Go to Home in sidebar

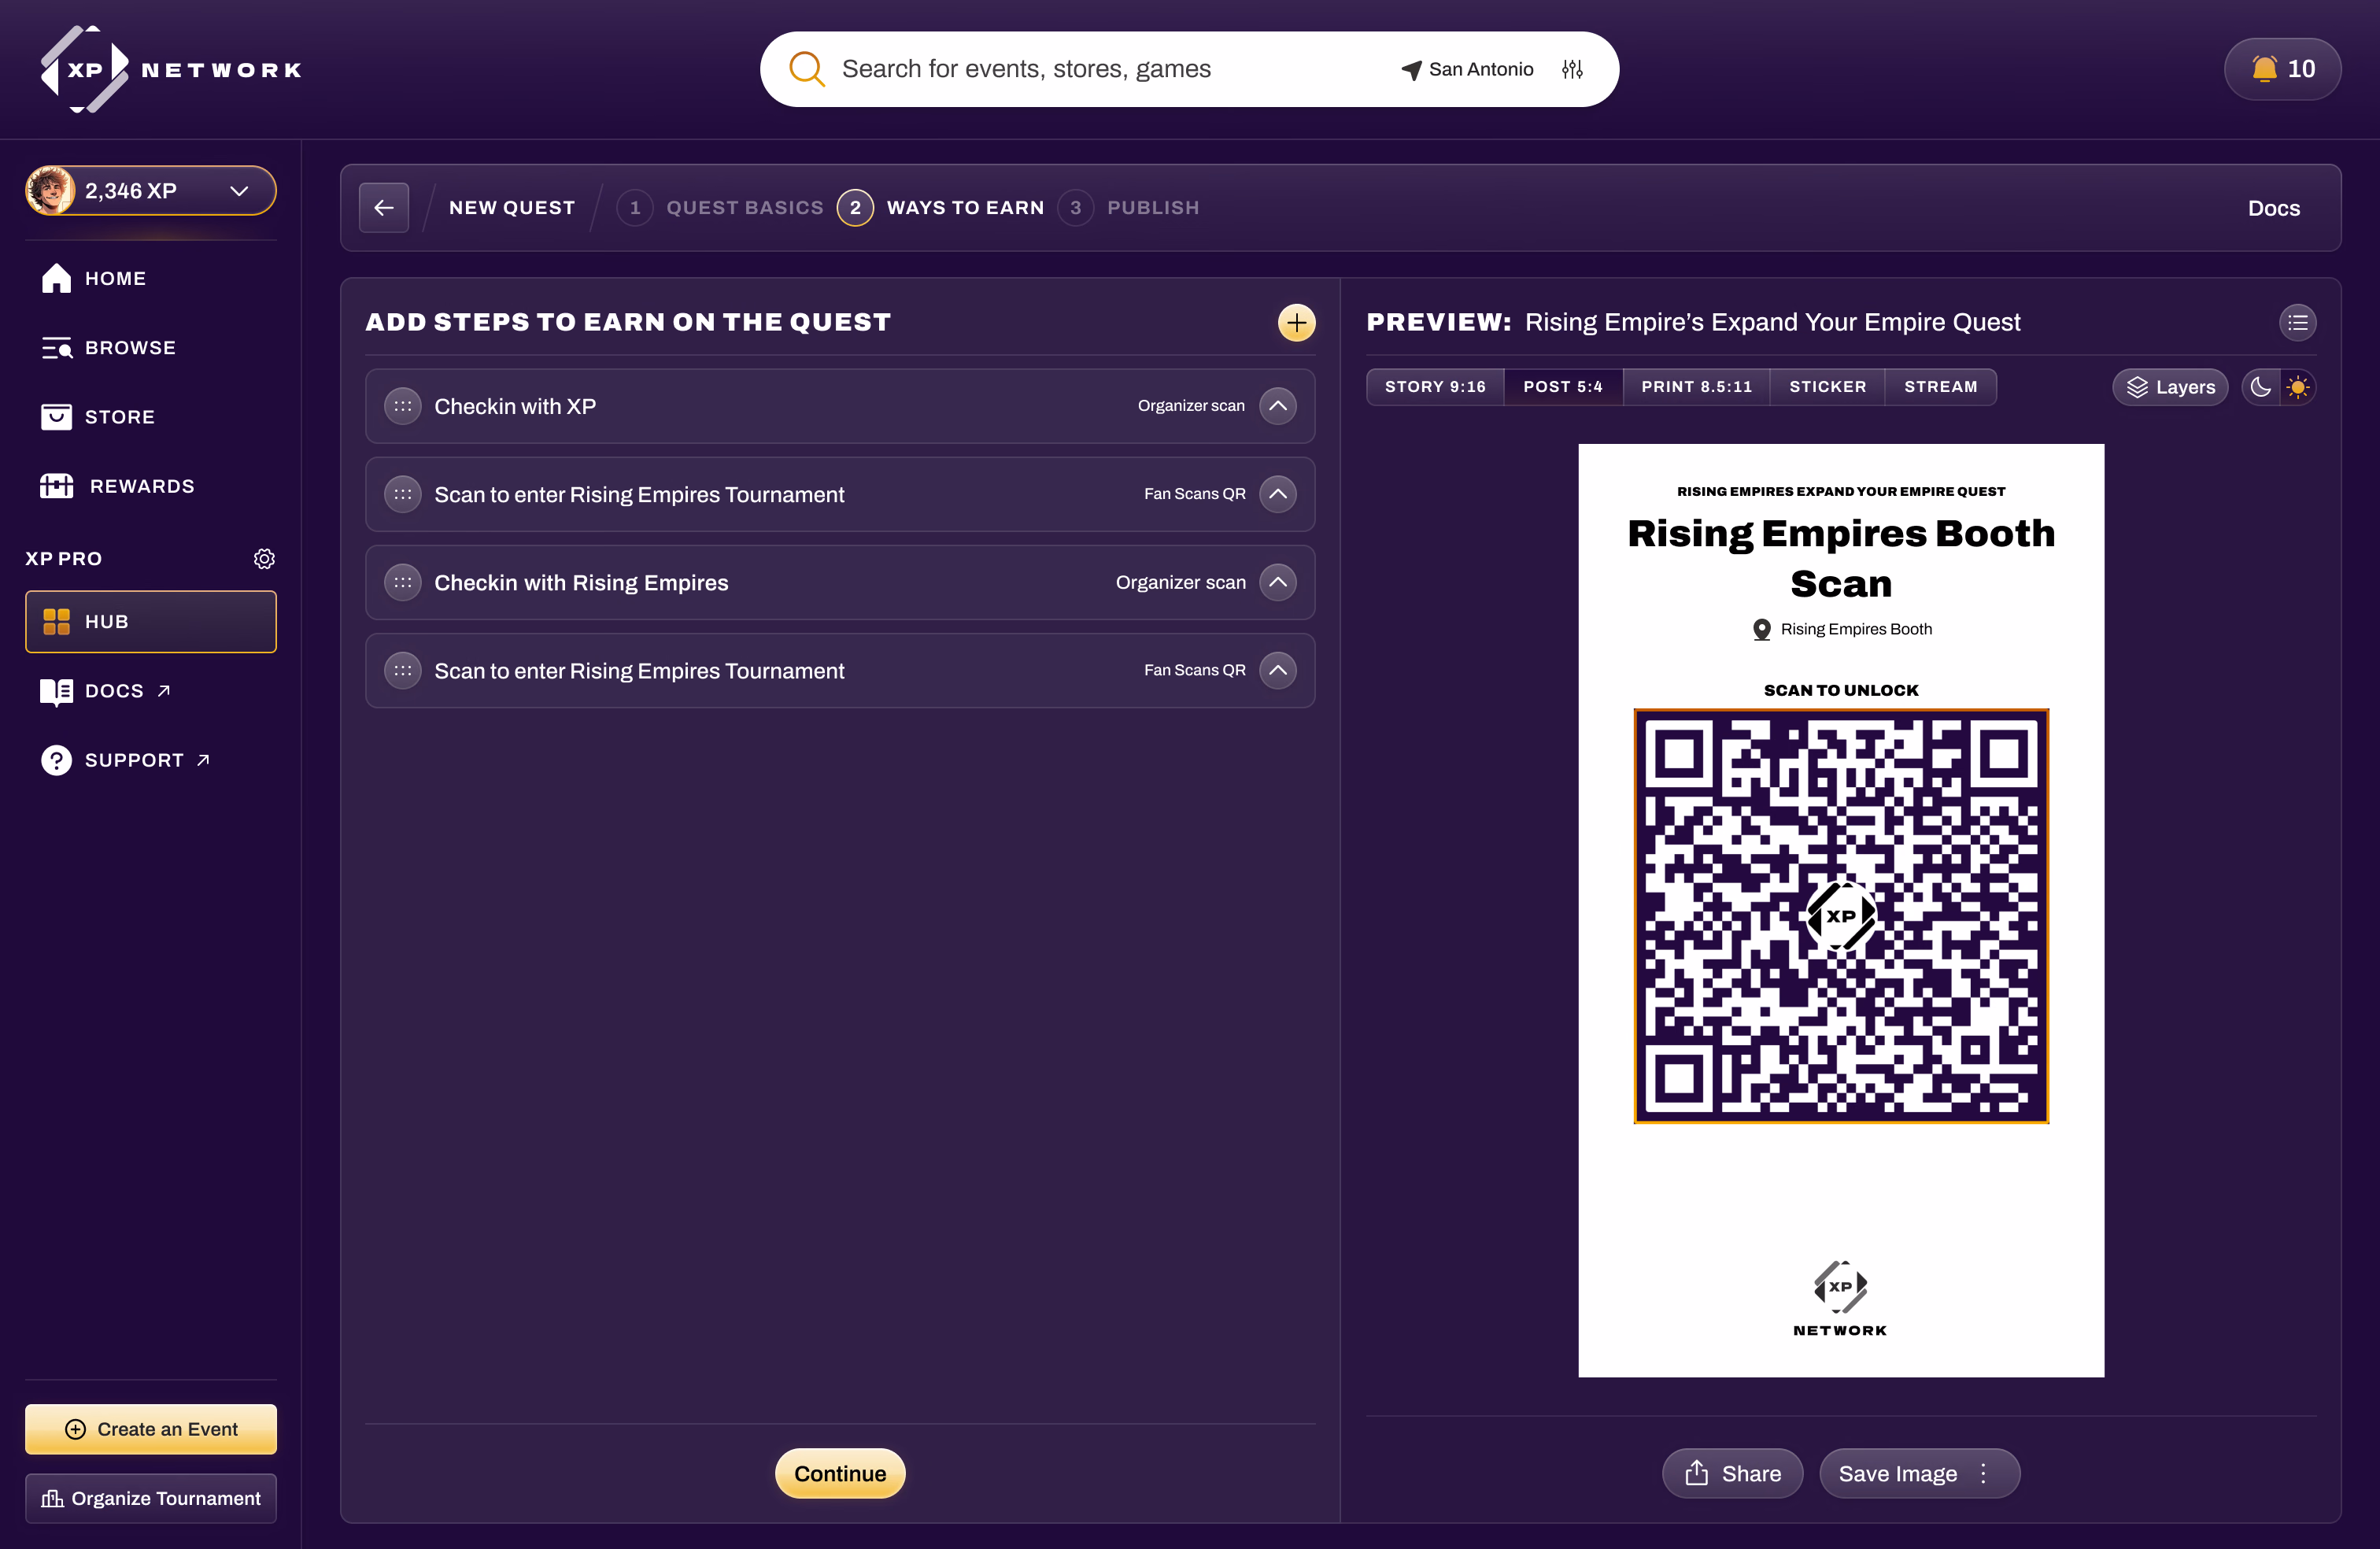(x=95, y=278)
